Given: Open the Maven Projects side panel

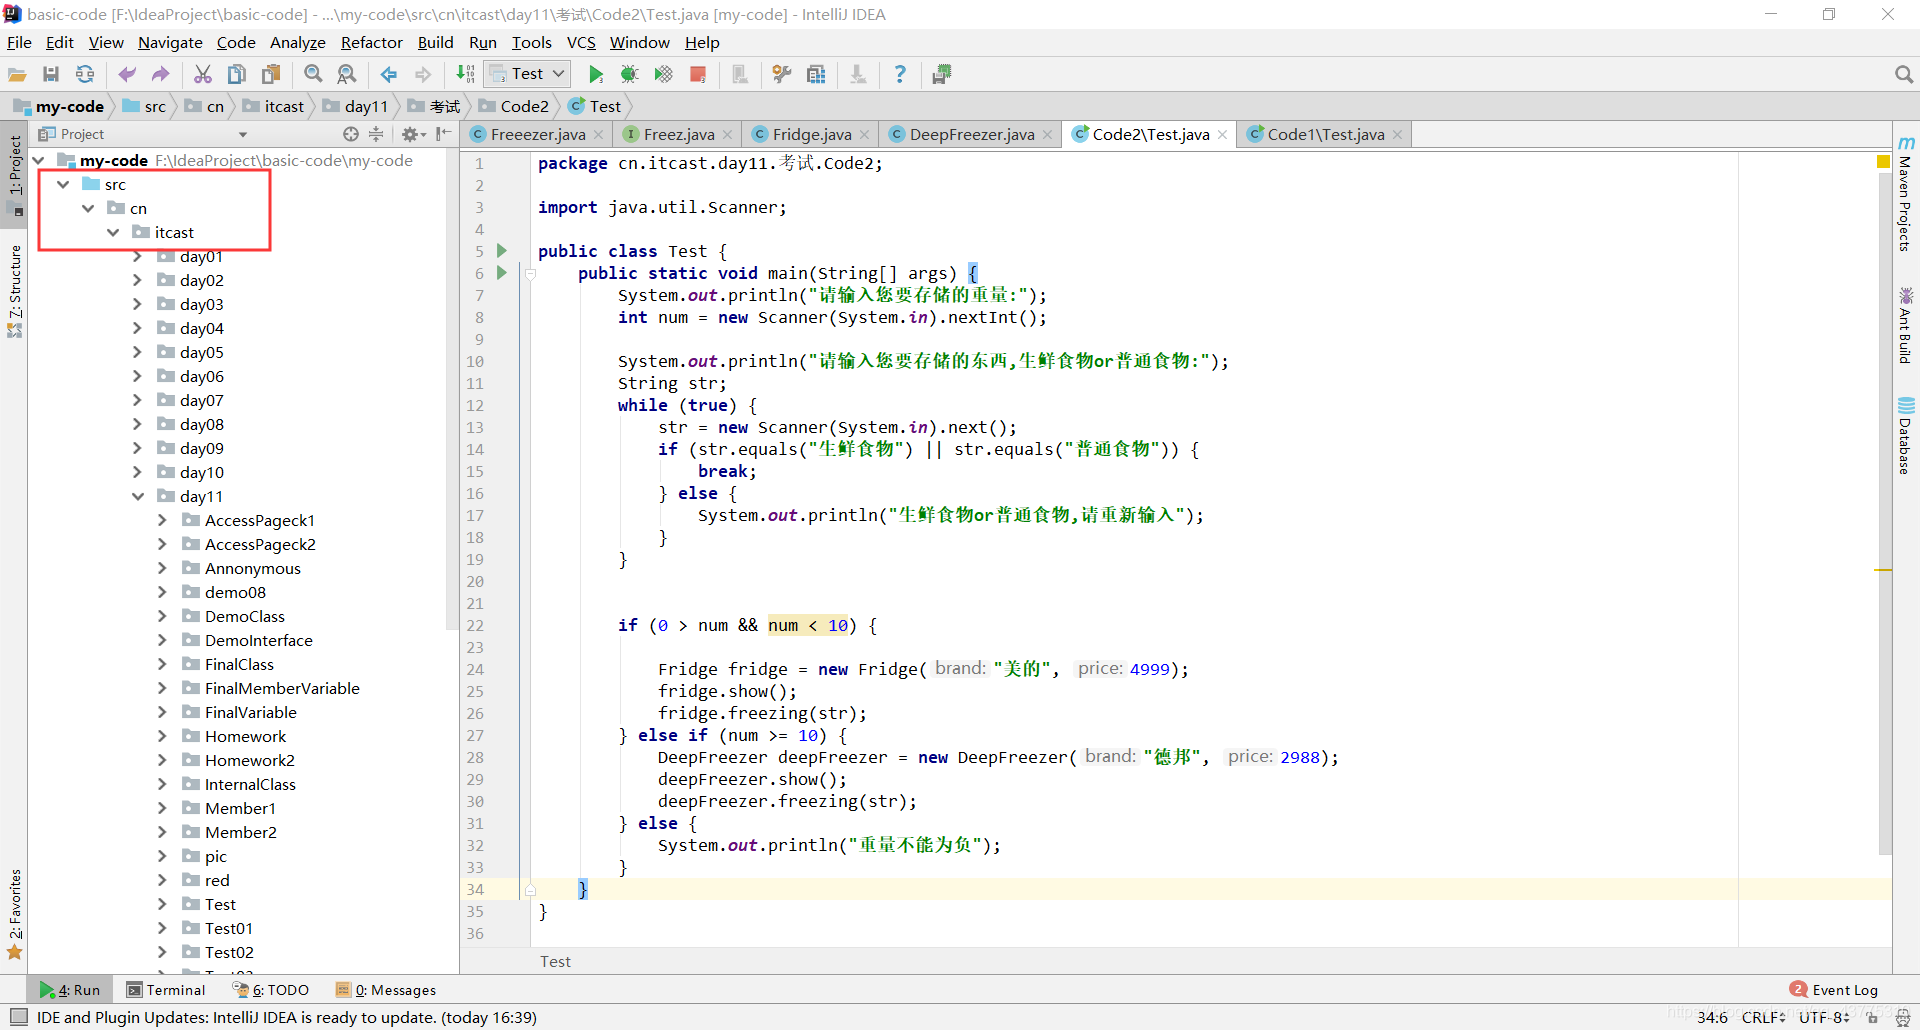Looking at the screenshot, I should 1906,194.
